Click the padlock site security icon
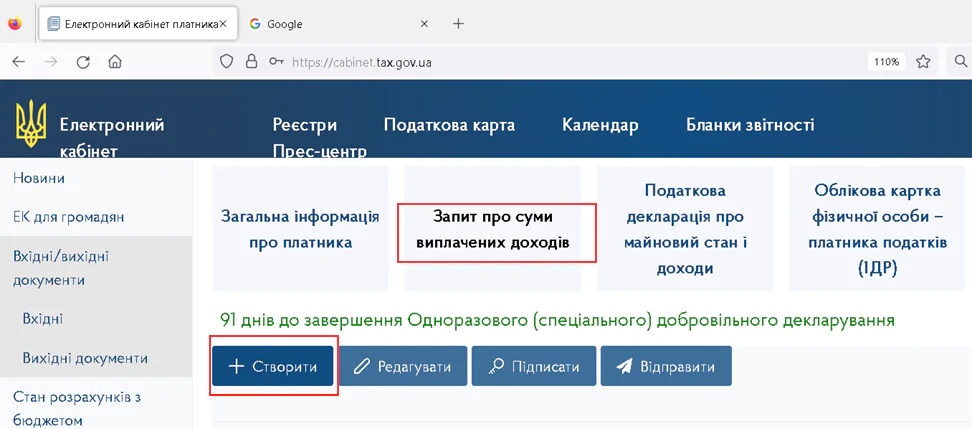This screenshot has height=429, width=972. click(x=252, y=62)
